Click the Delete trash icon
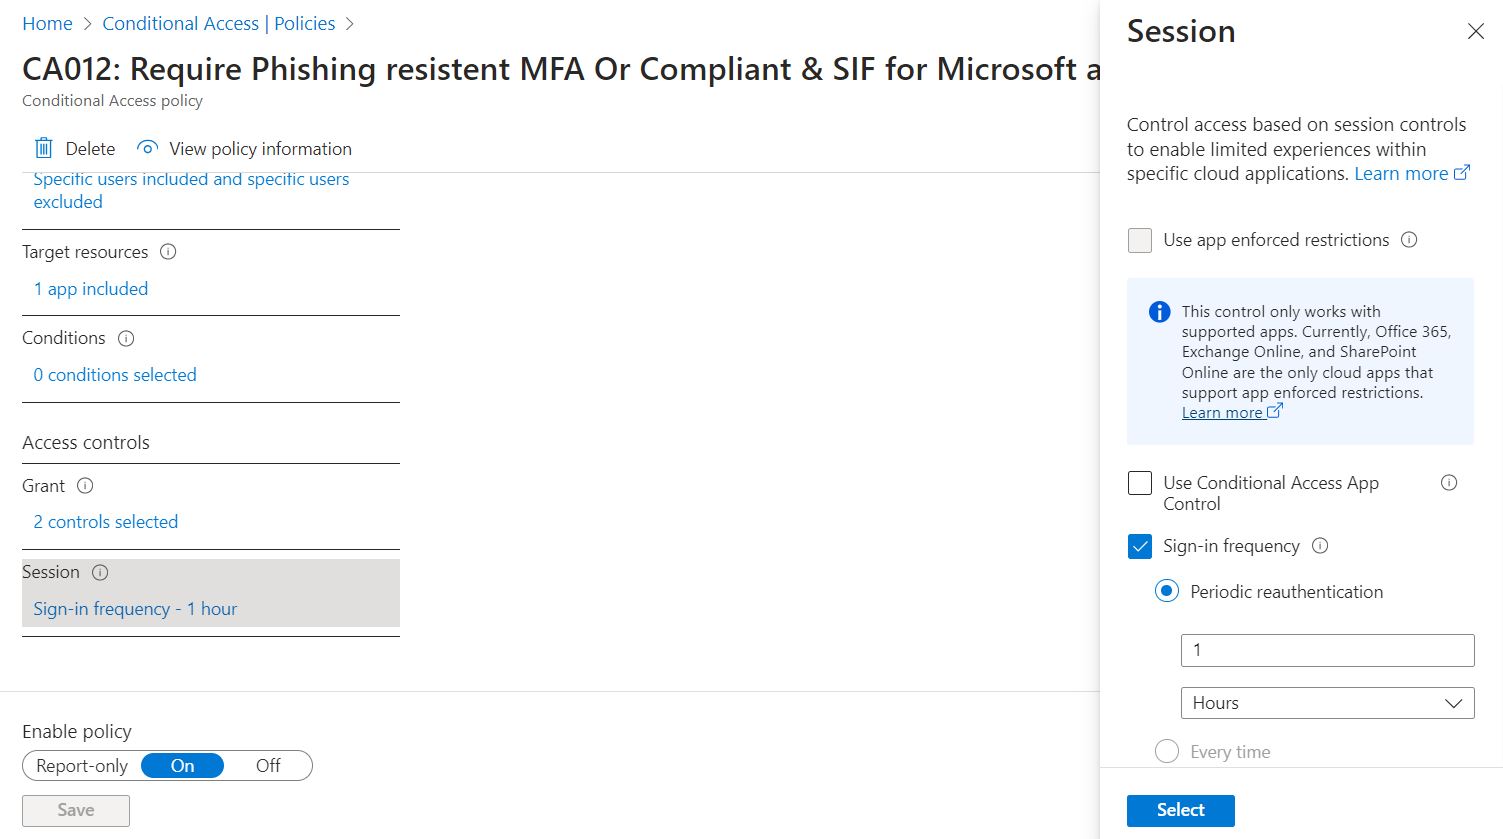Image resolution: width=1503 pixels, height=839 pixels. (44, 148)
